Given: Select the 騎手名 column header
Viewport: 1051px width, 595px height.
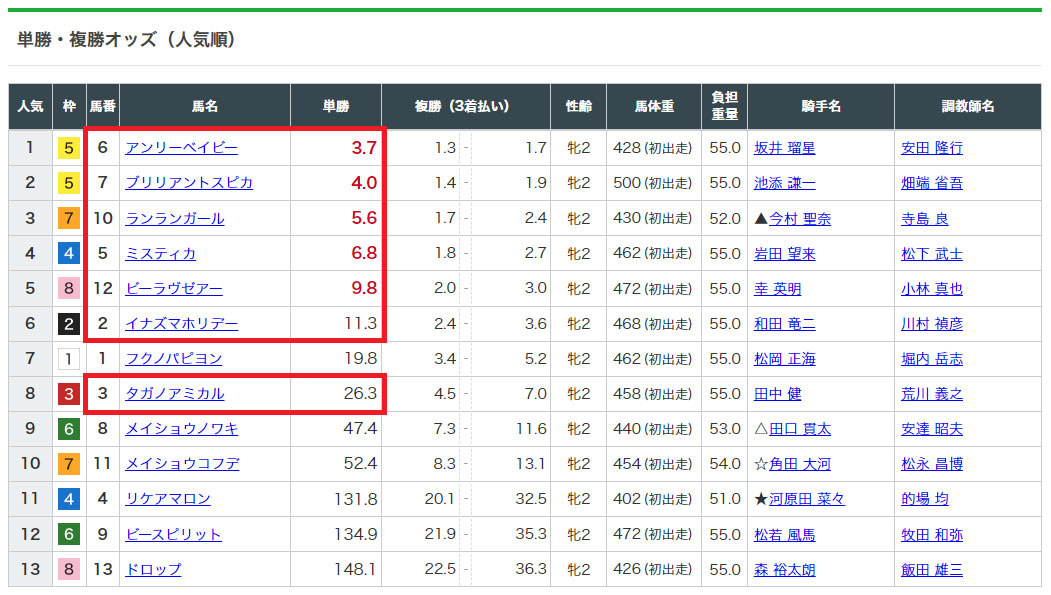Looking at the screenshot, I should tap(820, 106).
